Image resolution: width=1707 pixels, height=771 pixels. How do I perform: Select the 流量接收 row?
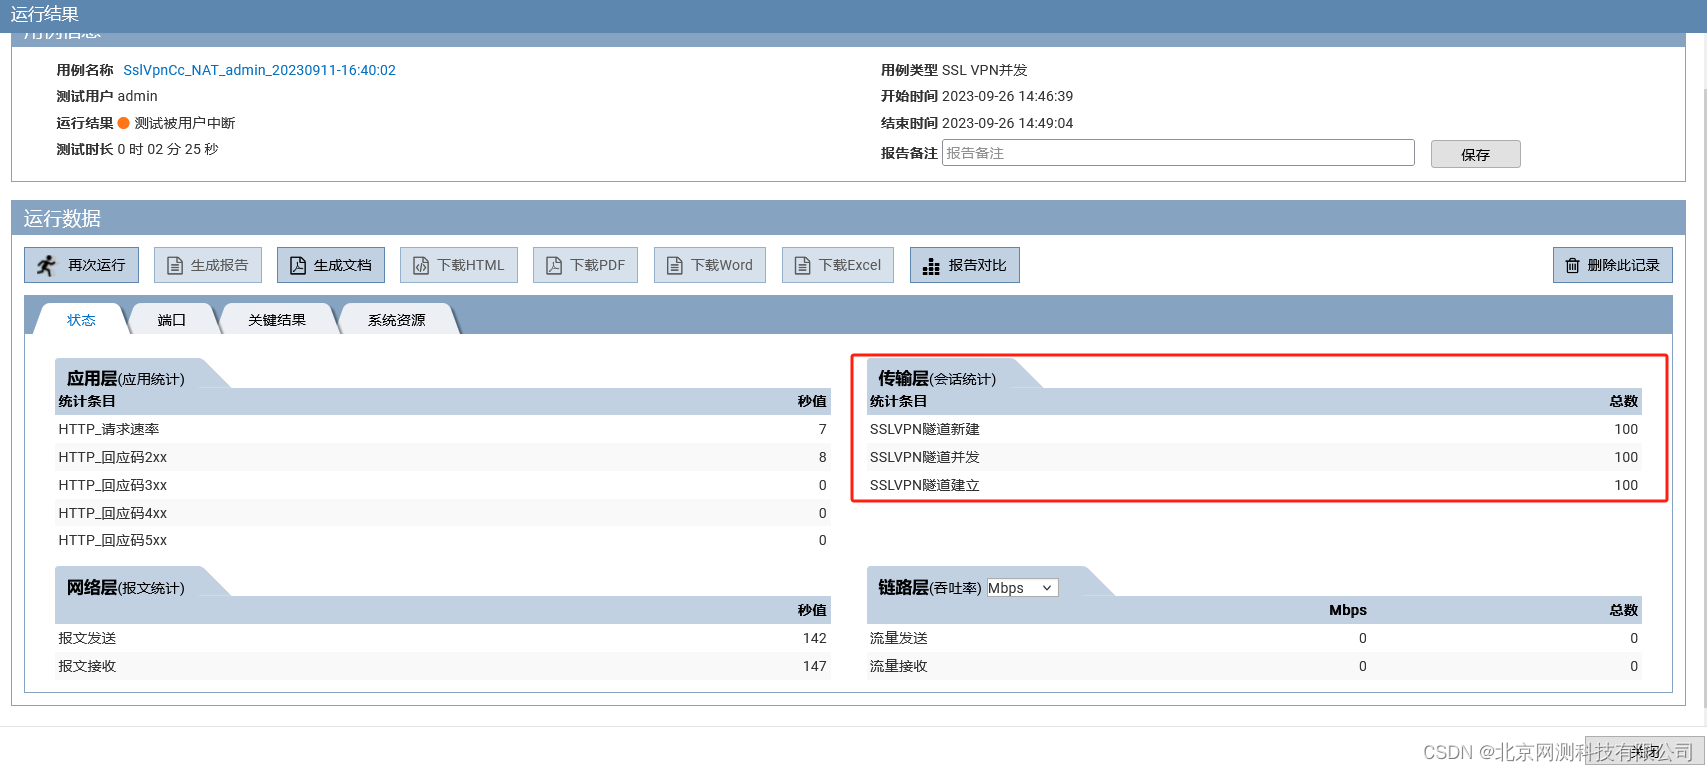(x=1254, y=666)
